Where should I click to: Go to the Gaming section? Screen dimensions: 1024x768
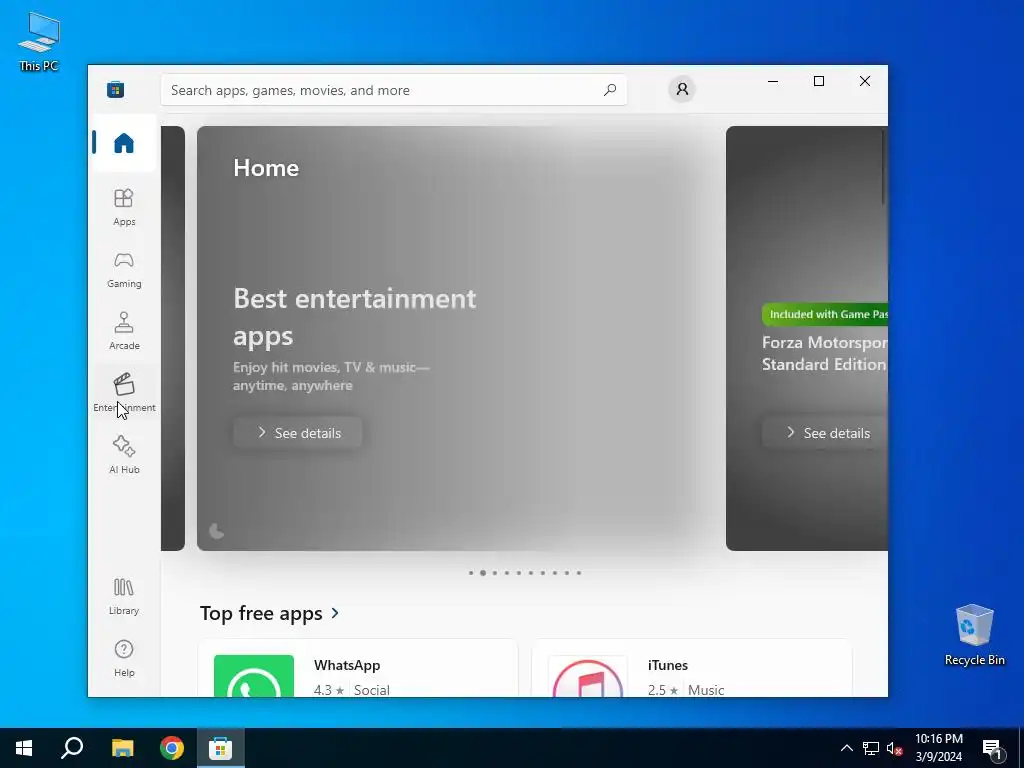(124, 269)
